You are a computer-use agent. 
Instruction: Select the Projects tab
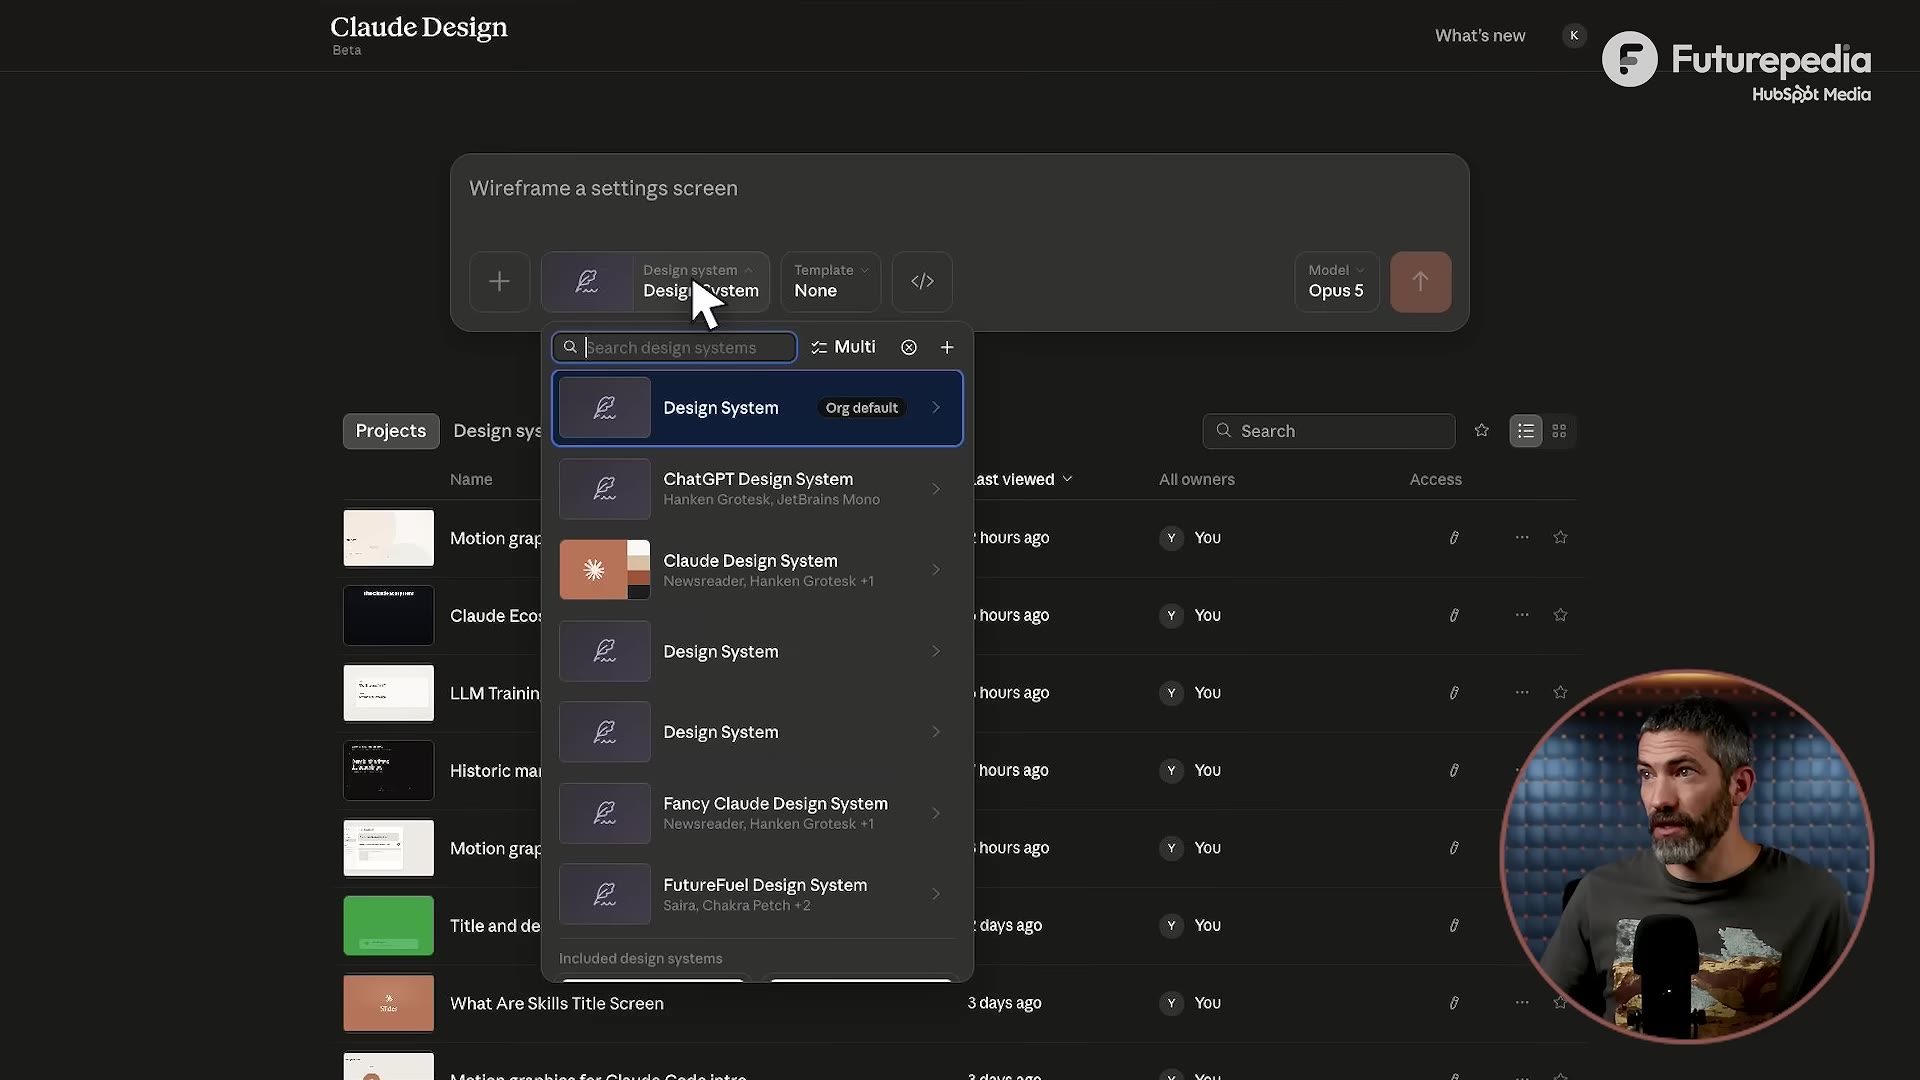click(391, 431)
